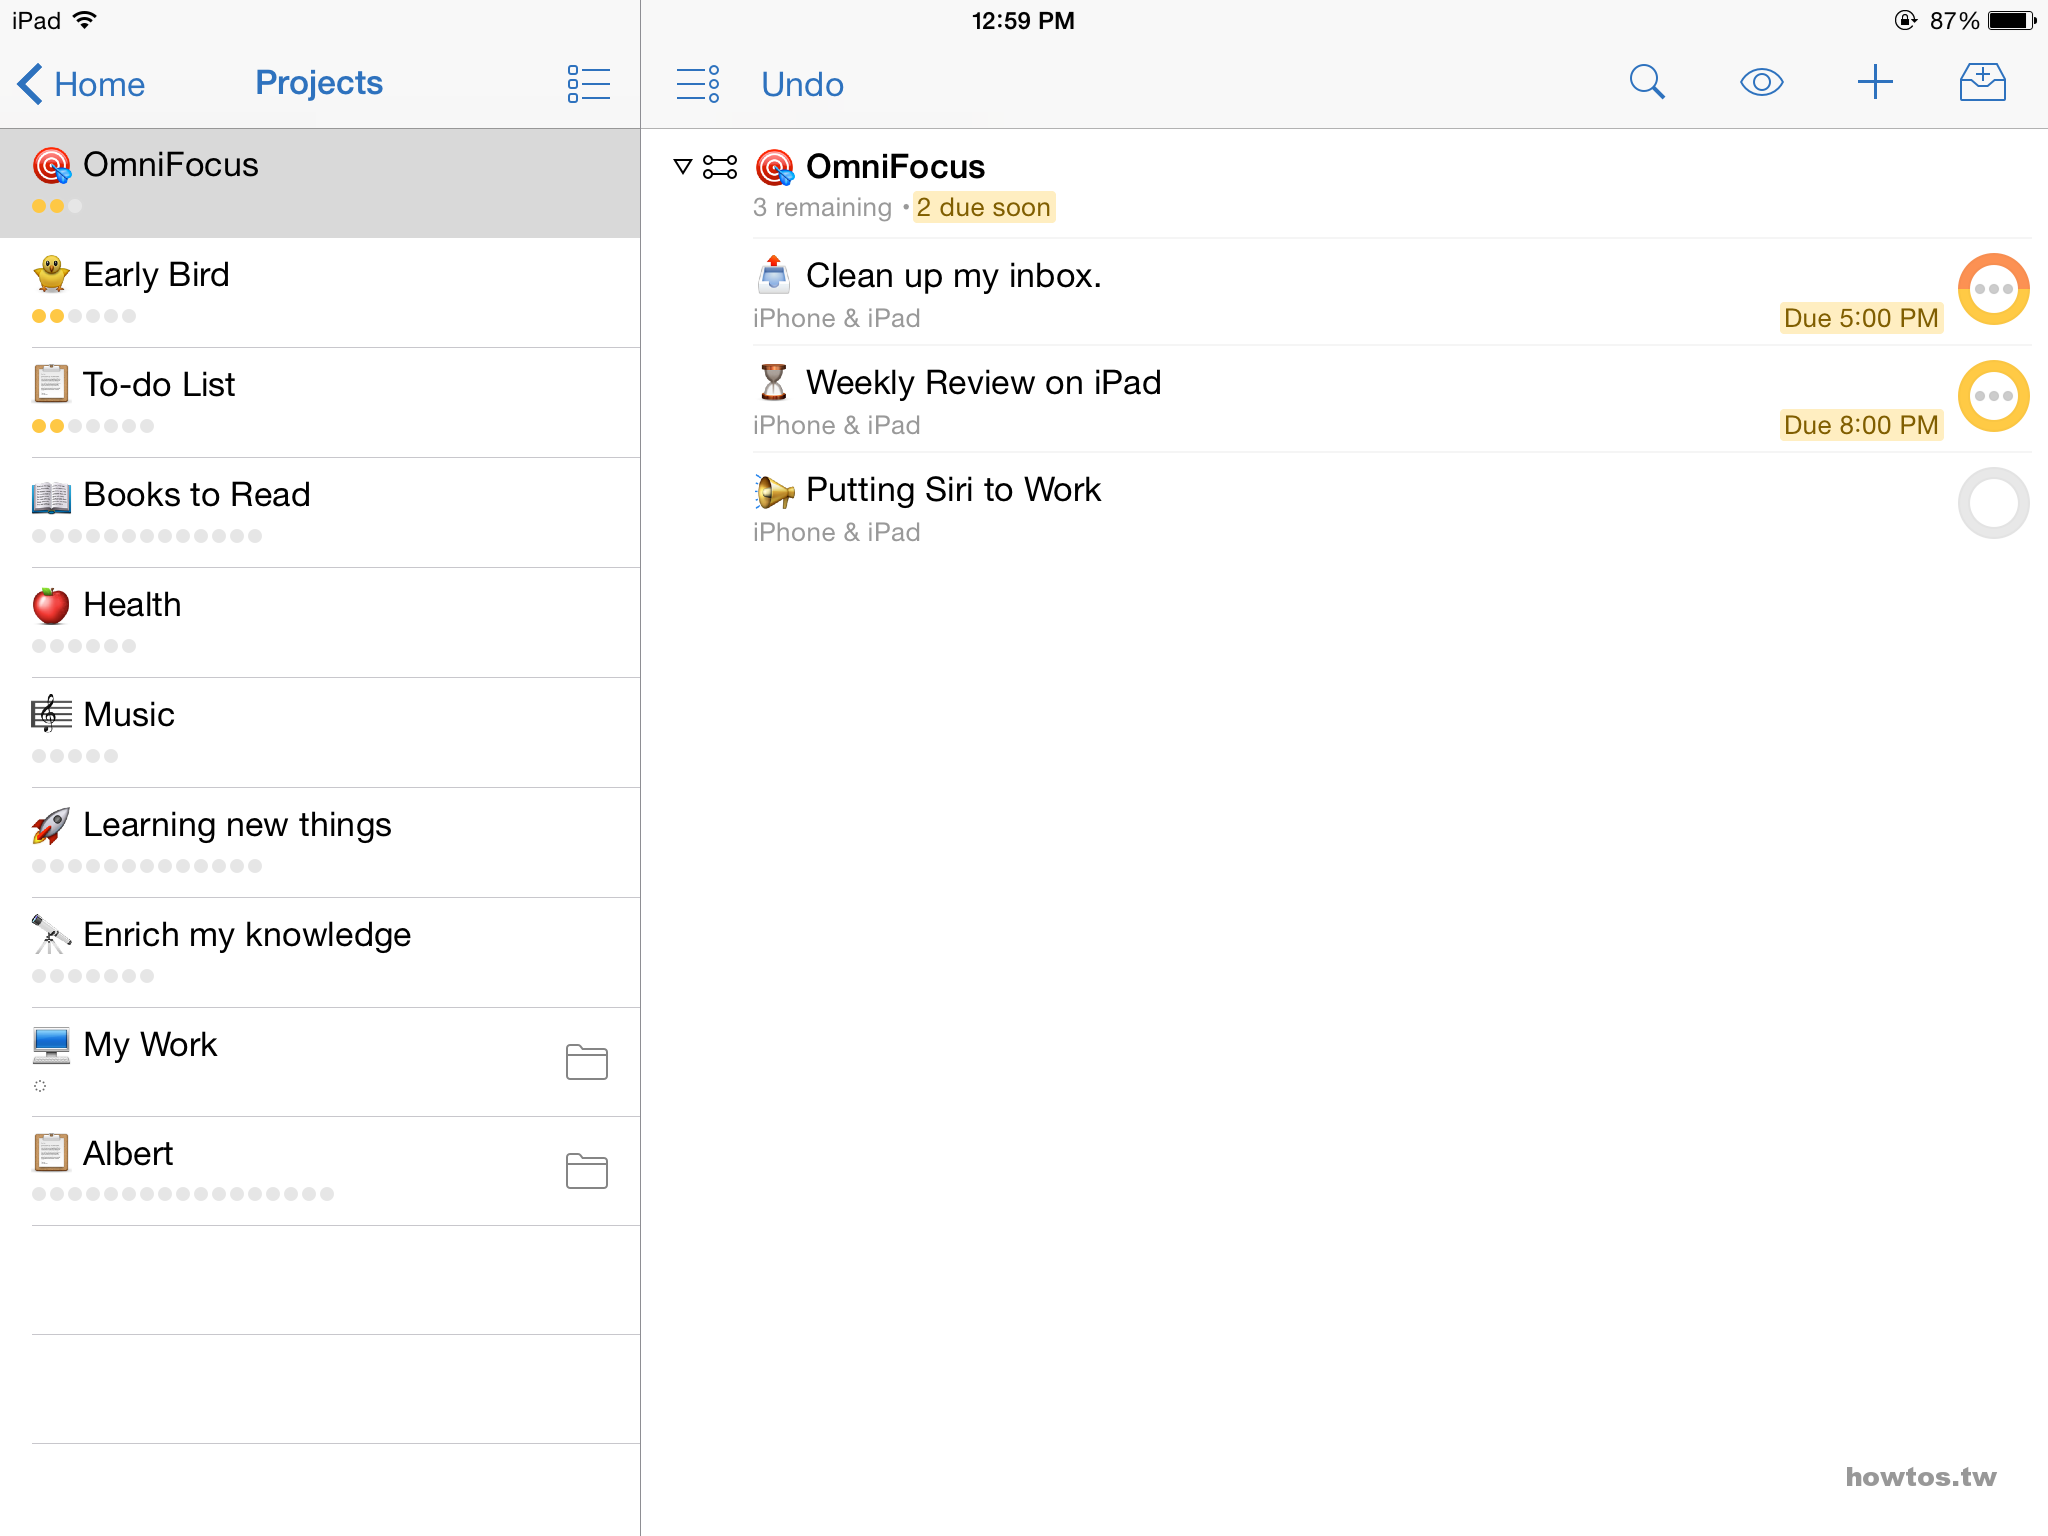Open search with the magnifier icon
2048x1536 pixels.
pos(1647,82)
